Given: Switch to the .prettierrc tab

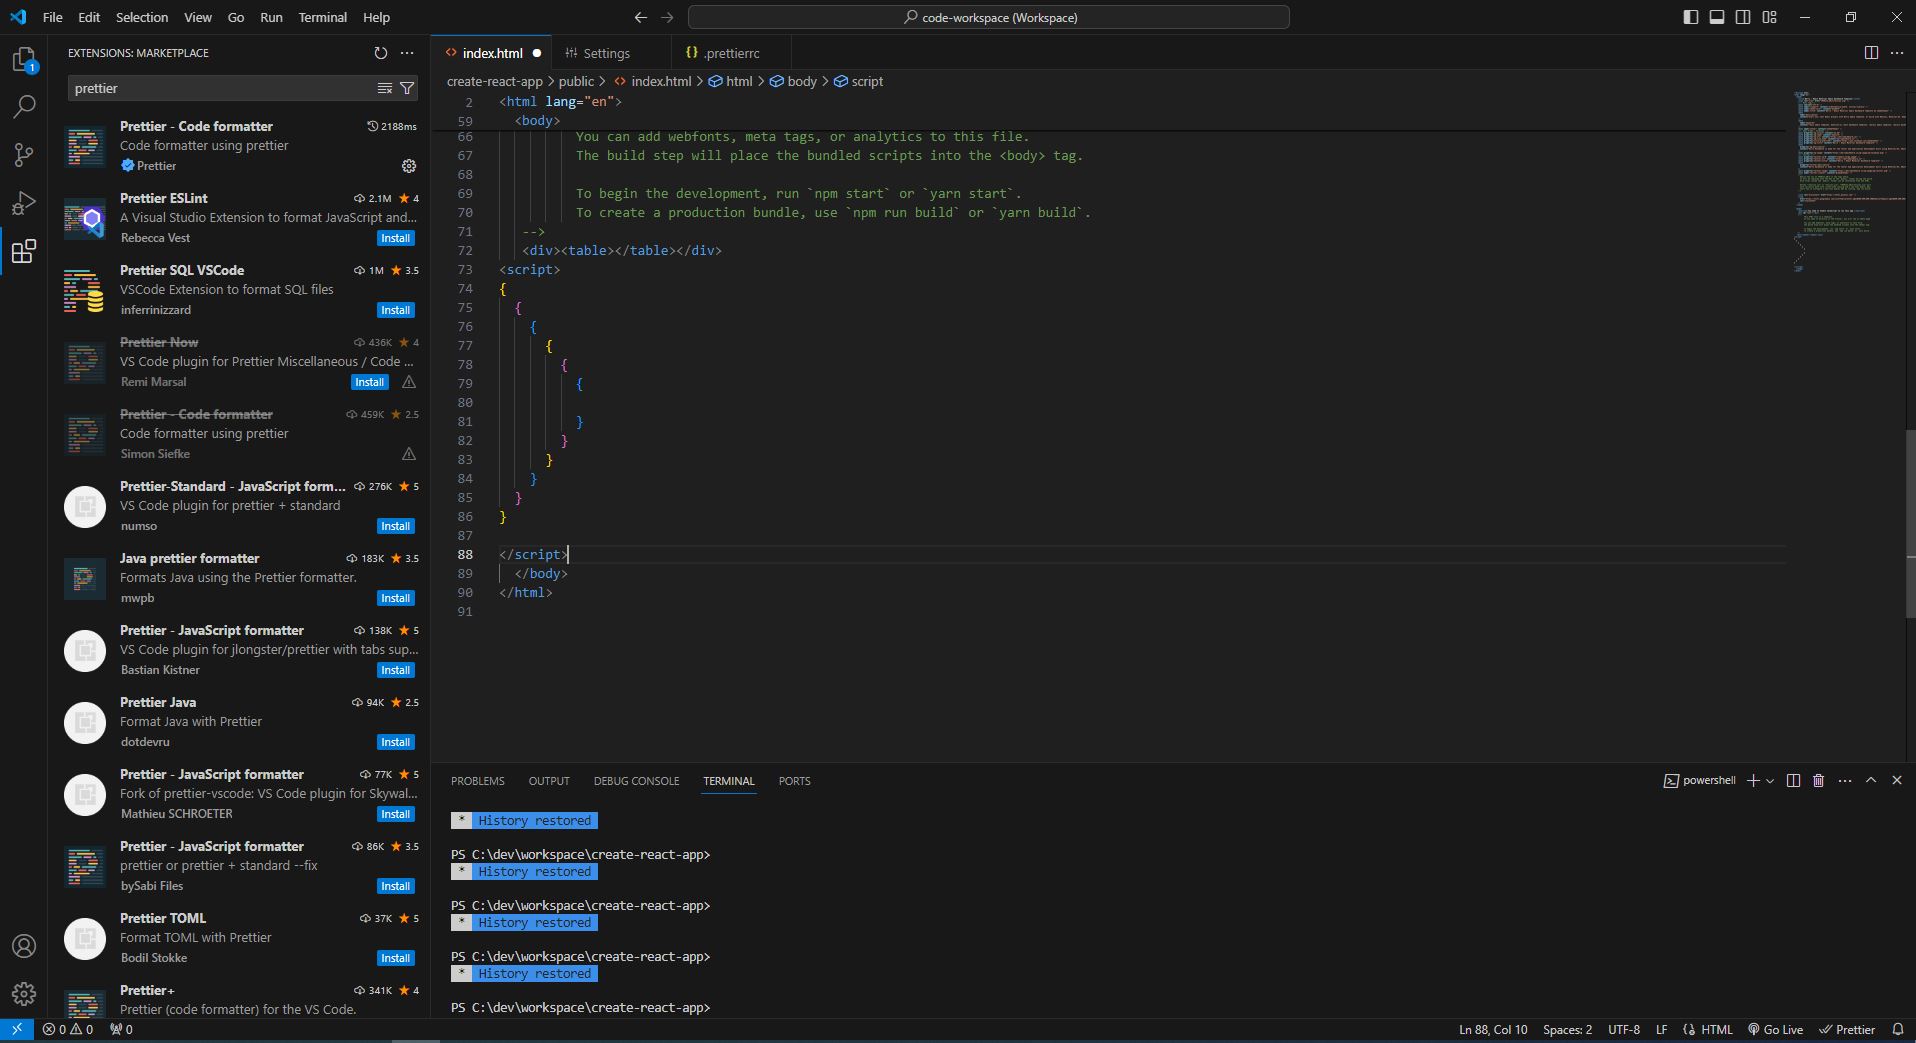Looking at the screenshot, I should click(731, 53).
